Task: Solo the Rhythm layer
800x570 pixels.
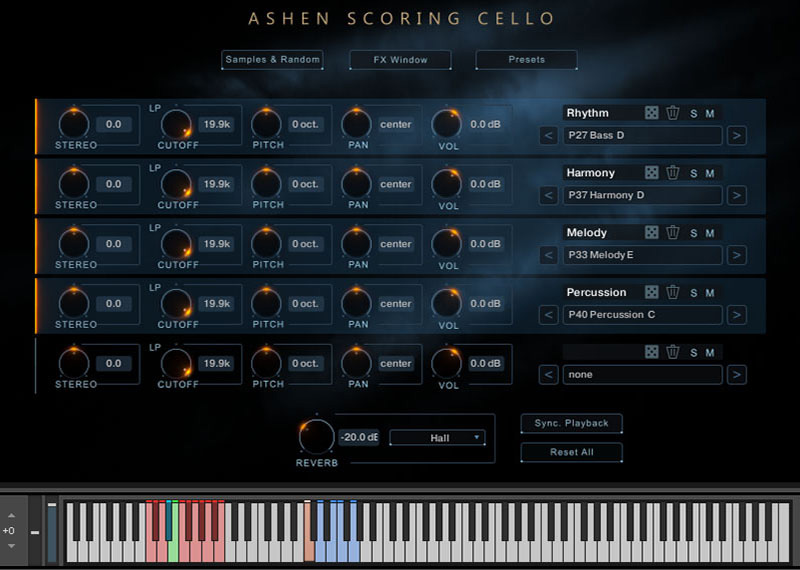Action: click(x=693, y=113)
